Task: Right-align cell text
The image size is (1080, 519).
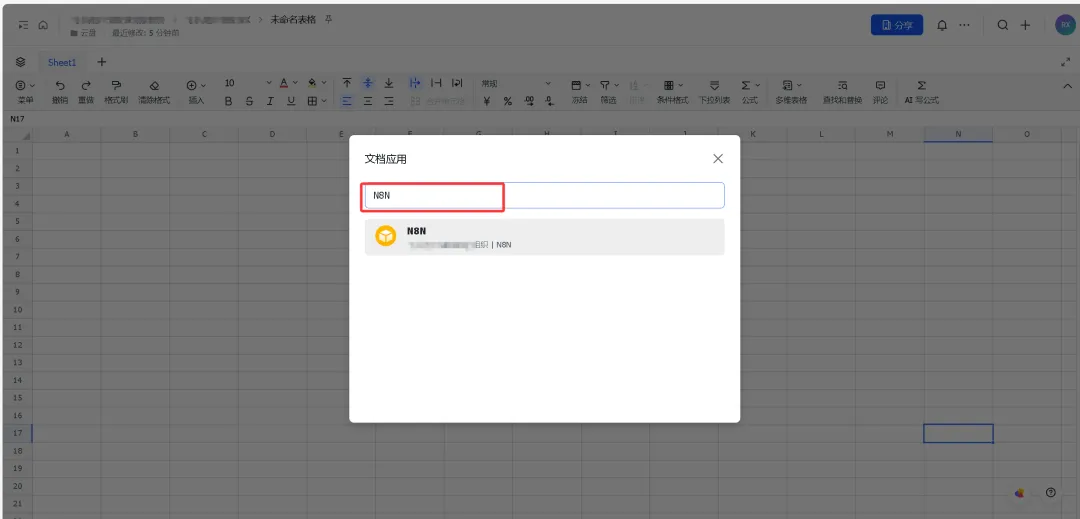Action: tap(388, 101)
